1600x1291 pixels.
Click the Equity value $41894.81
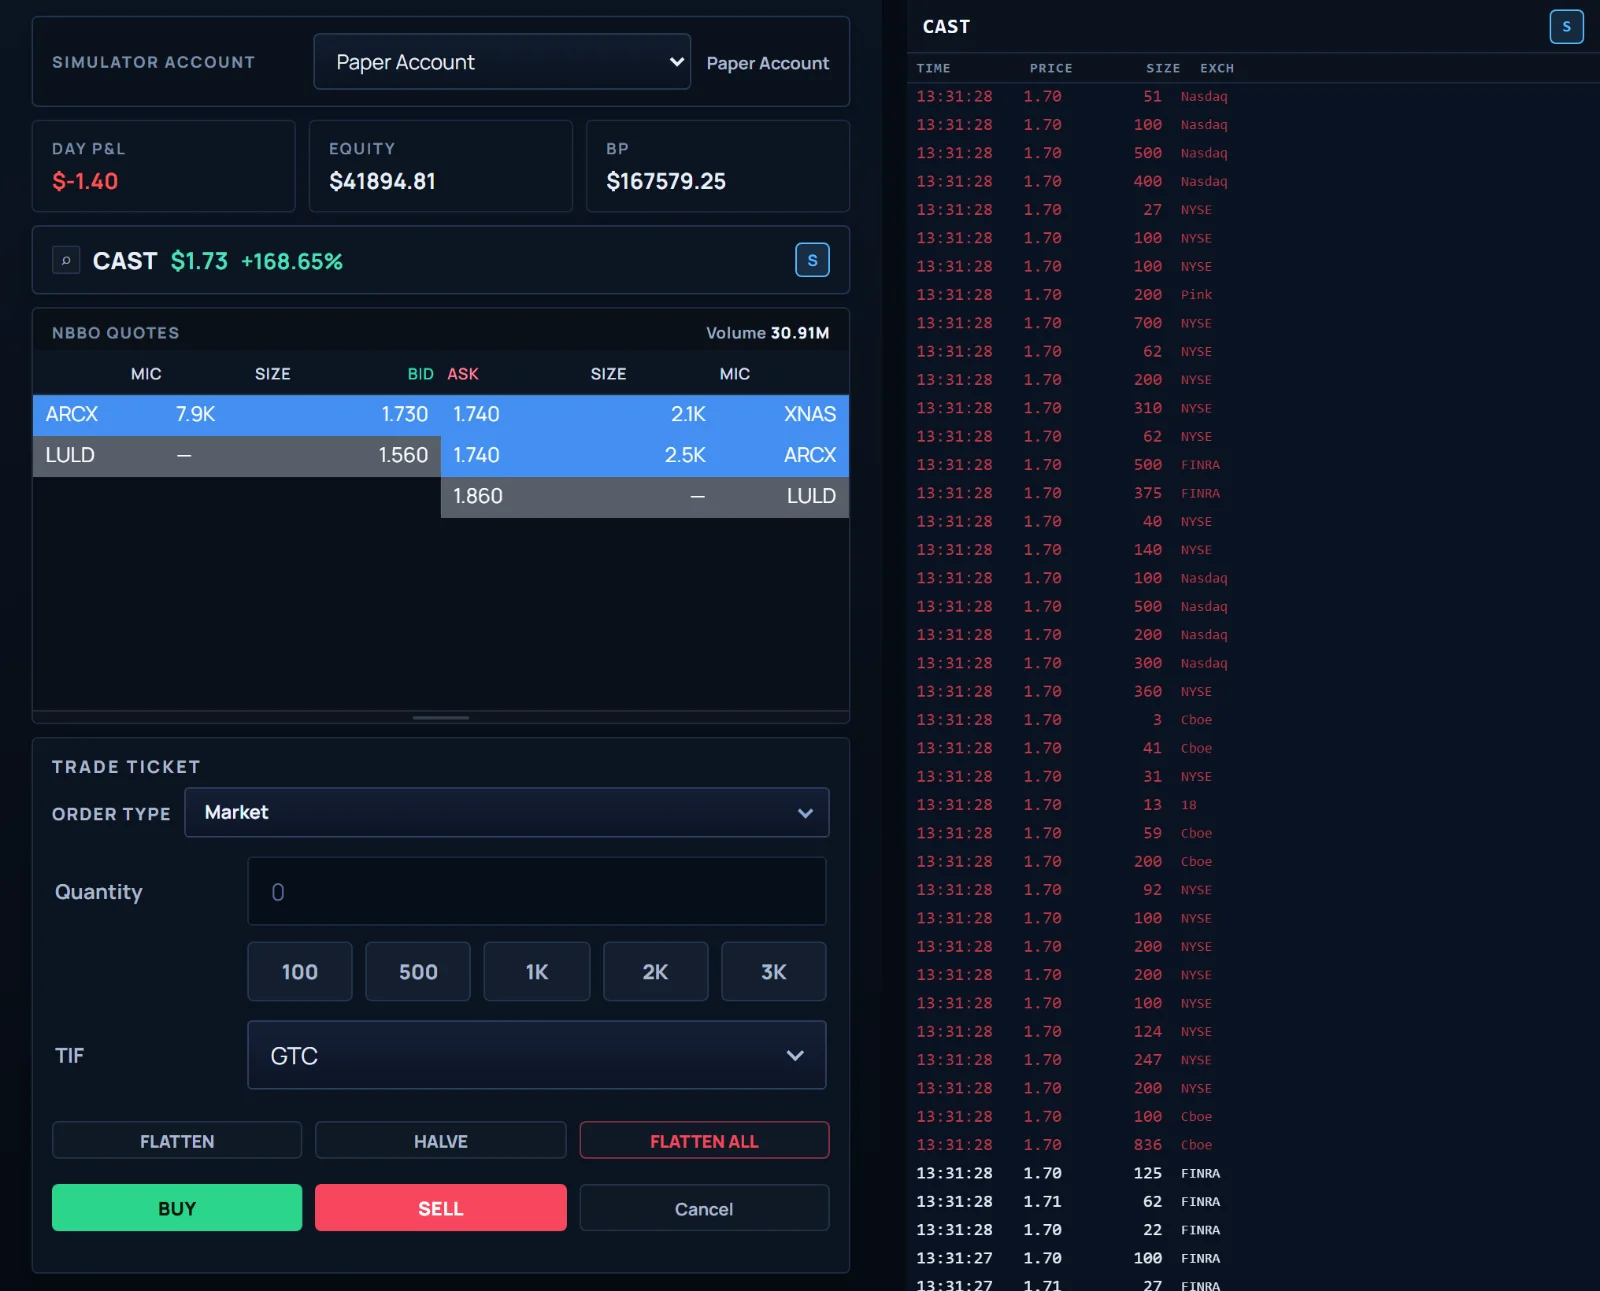pyautogui.click(x=382, y=181)
